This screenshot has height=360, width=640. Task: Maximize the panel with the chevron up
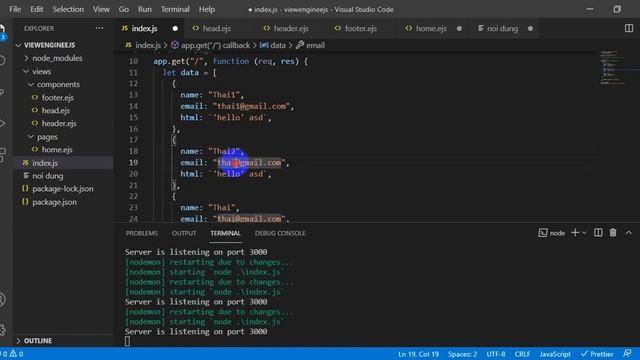click(629, 233)
